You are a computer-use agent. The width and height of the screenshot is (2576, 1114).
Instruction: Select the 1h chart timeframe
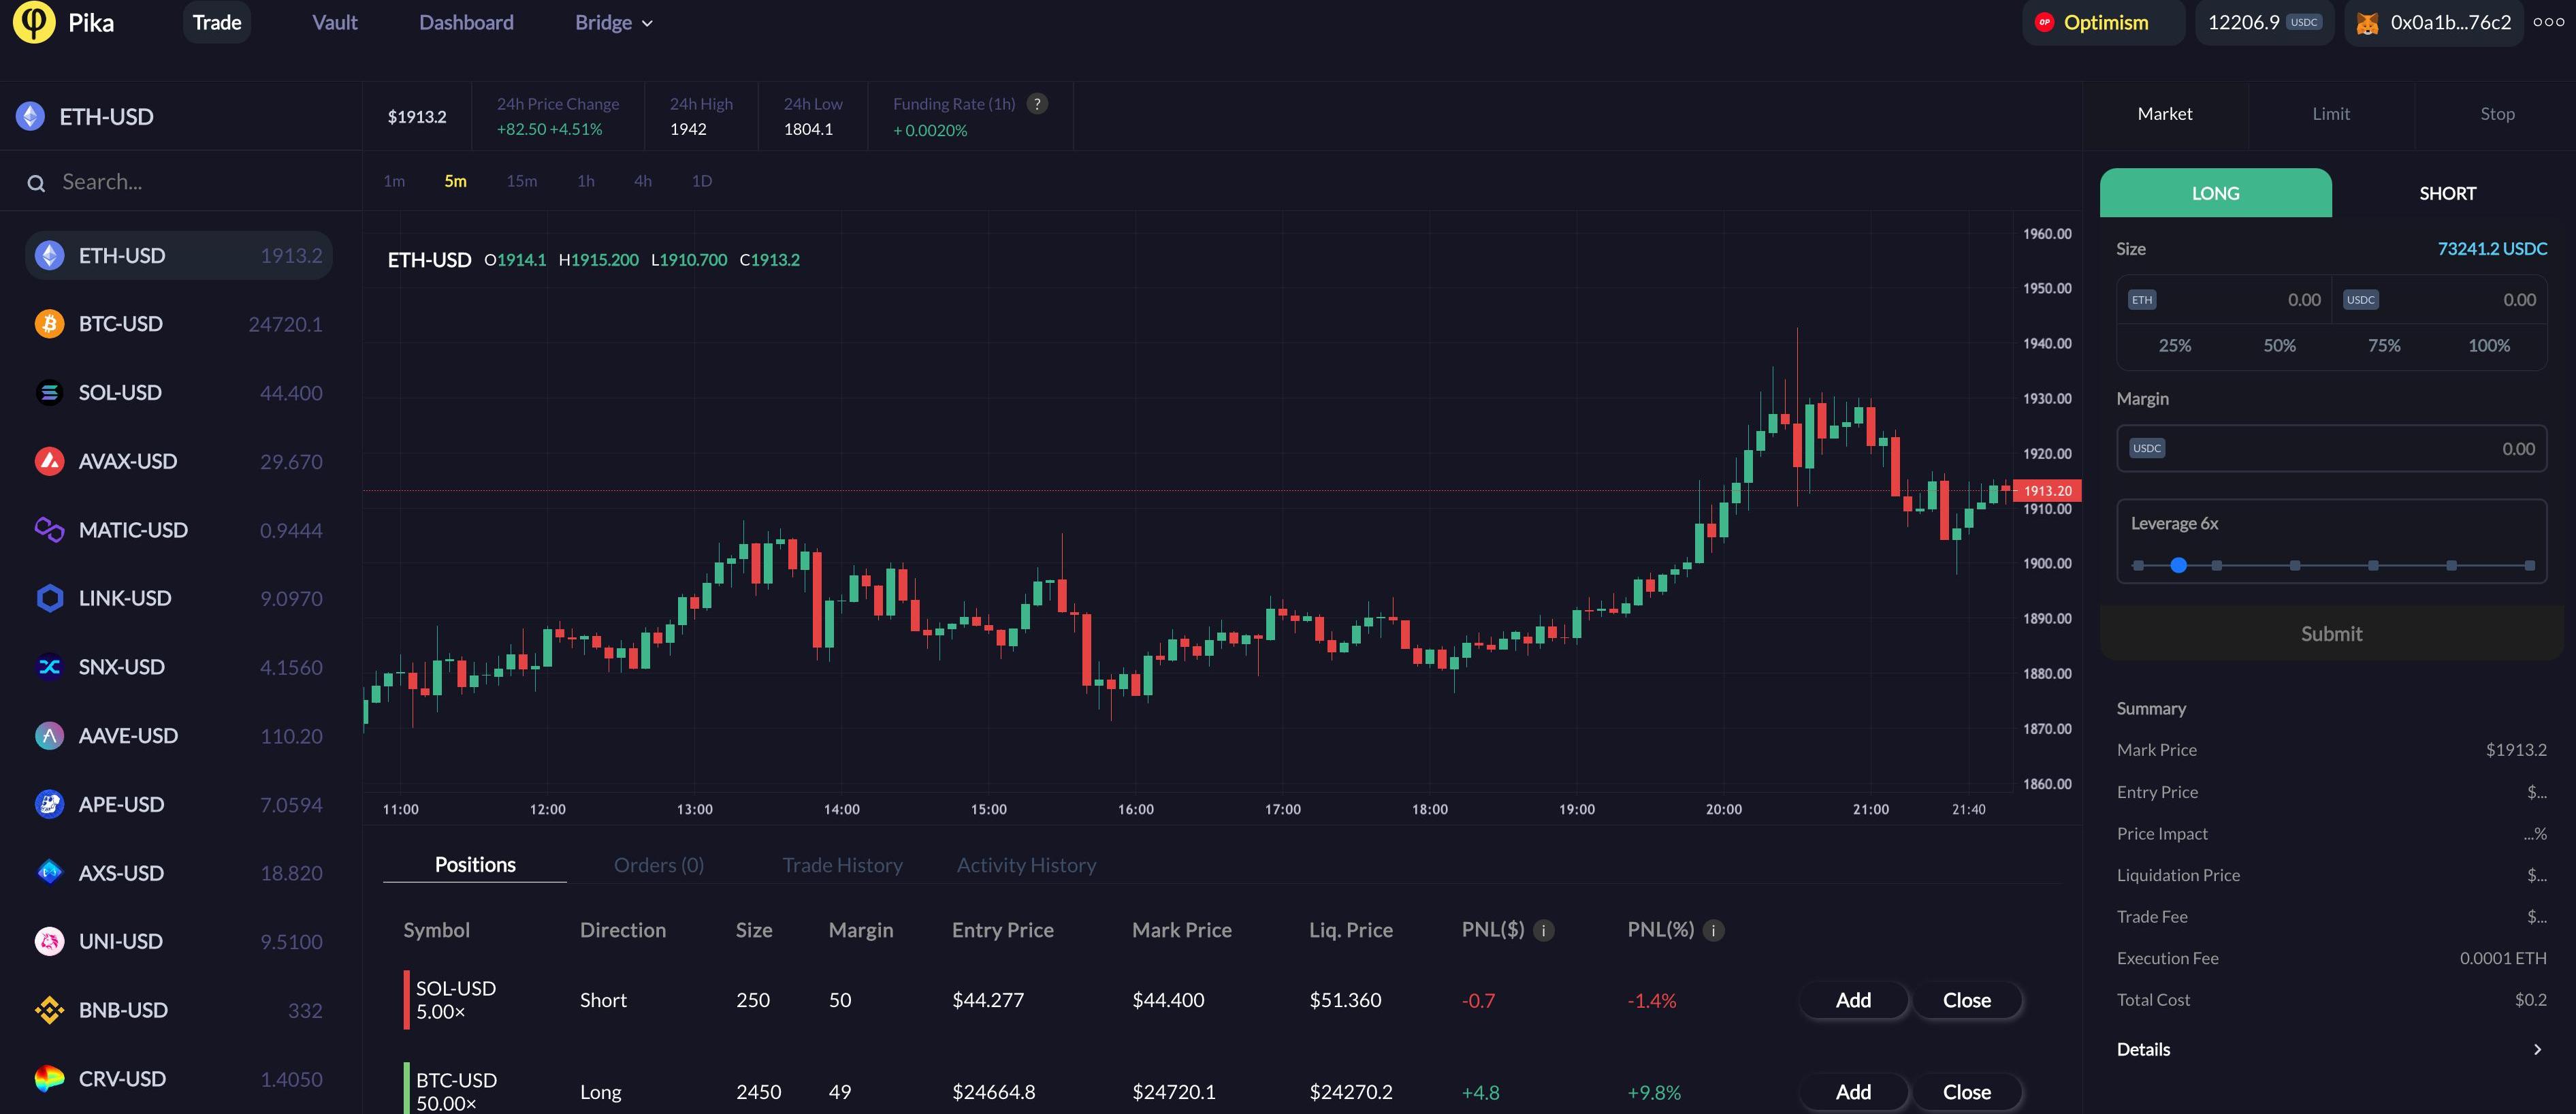coord(586,181)
